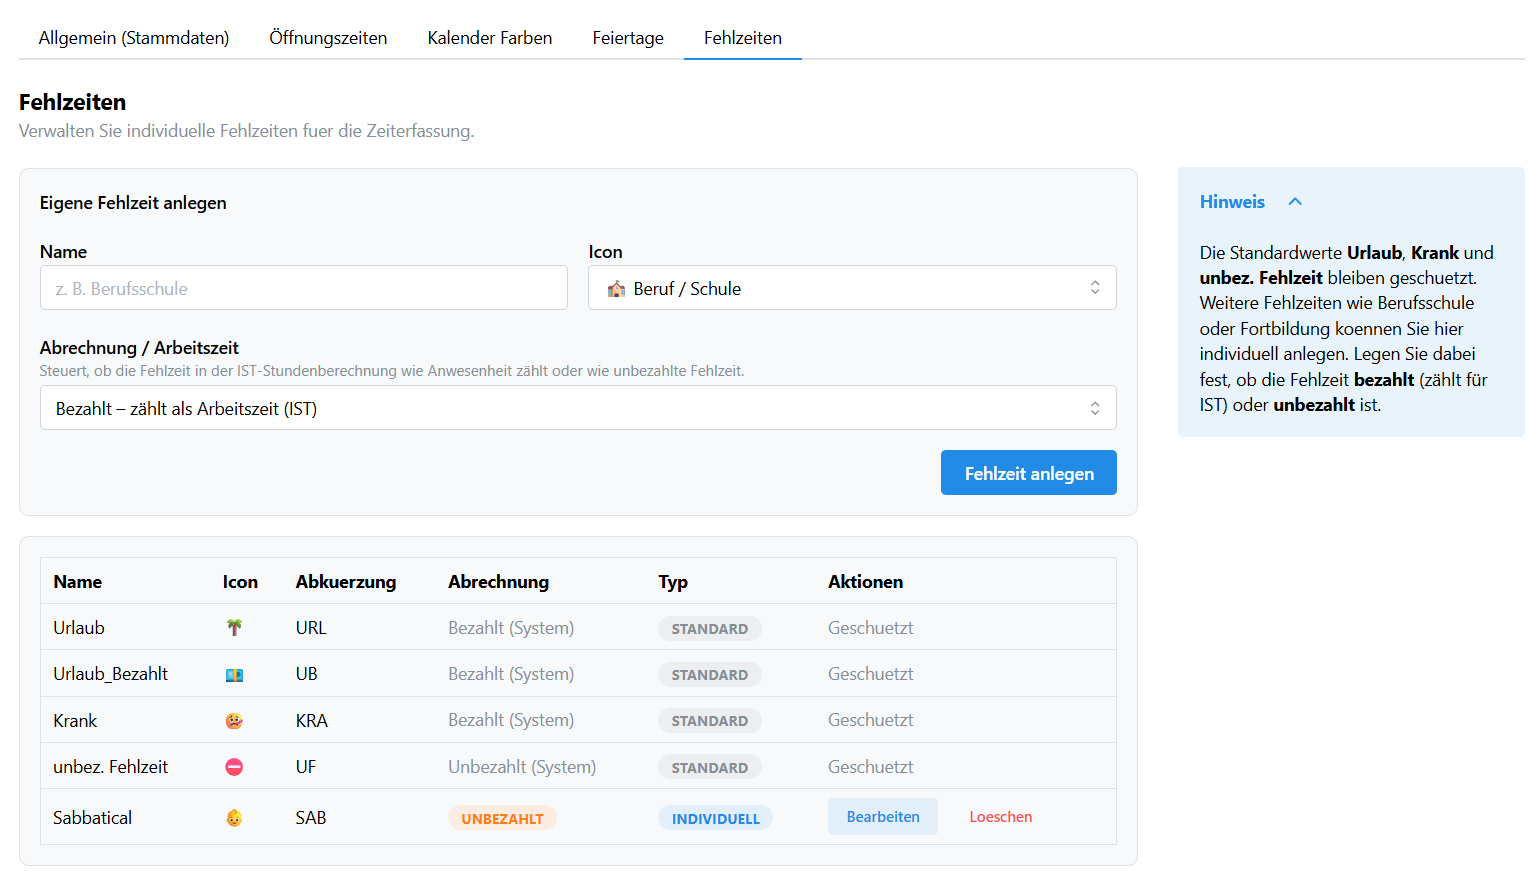Collapse the Hinweis panel with chevron

1295,202
